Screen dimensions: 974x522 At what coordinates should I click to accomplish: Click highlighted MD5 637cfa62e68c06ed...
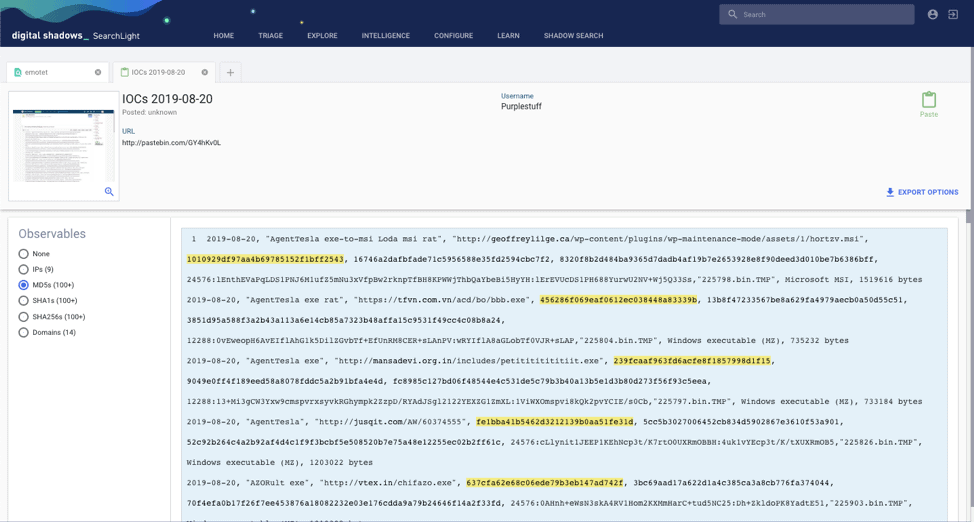(x=545, y=482)
